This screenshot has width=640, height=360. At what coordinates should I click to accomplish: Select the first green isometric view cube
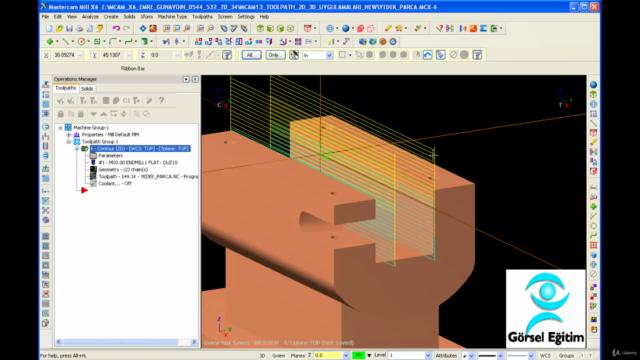[260, 28]
